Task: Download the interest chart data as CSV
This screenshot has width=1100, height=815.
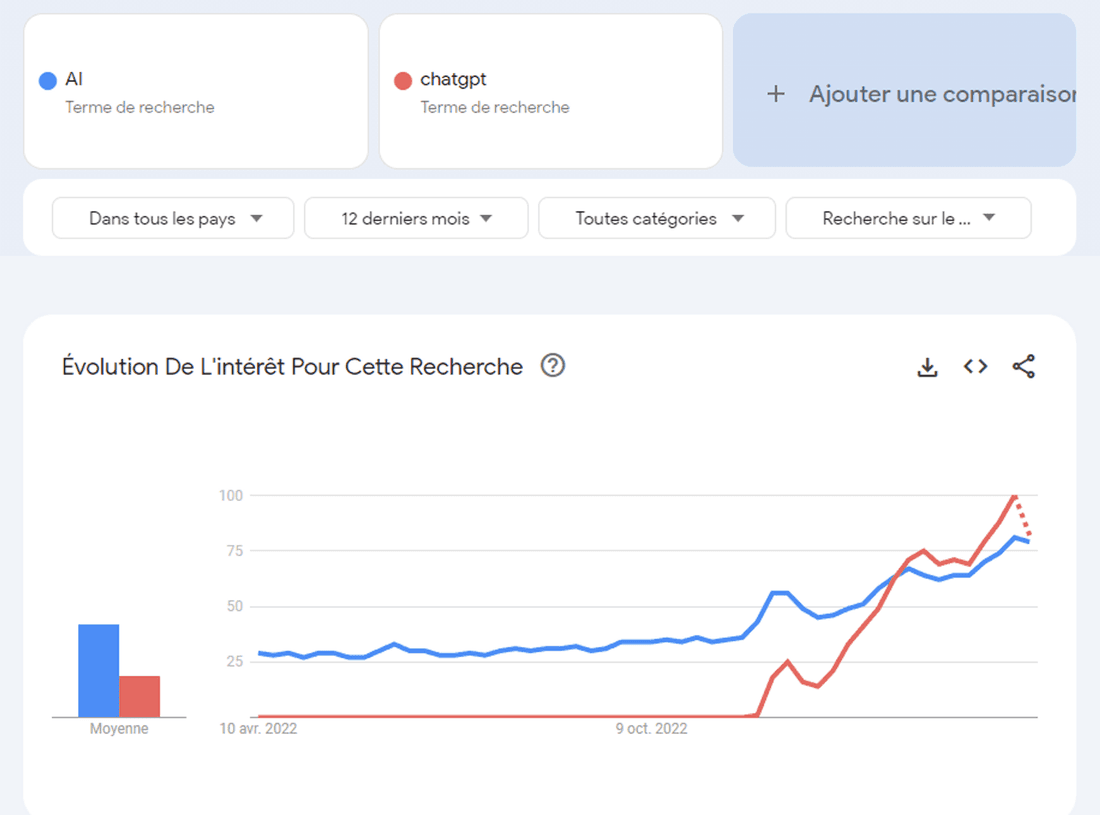Action: pos(927,367)
